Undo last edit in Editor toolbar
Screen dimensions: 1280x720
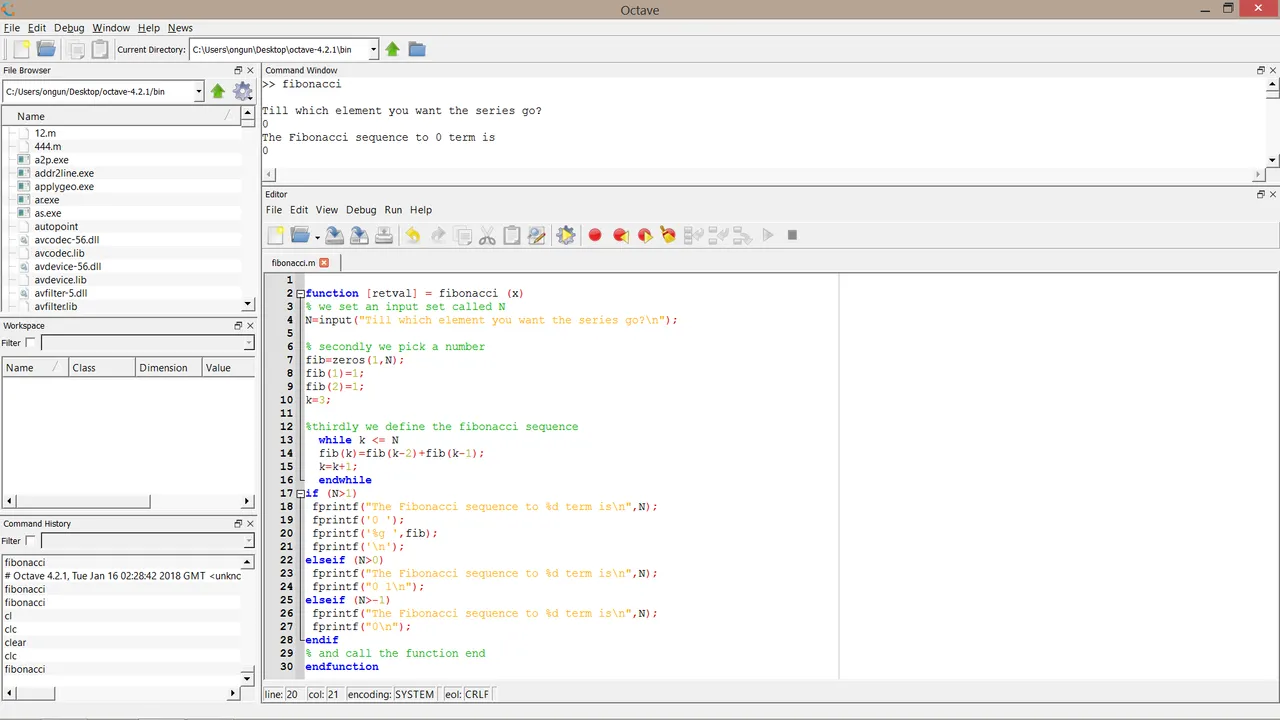[412, 235]
